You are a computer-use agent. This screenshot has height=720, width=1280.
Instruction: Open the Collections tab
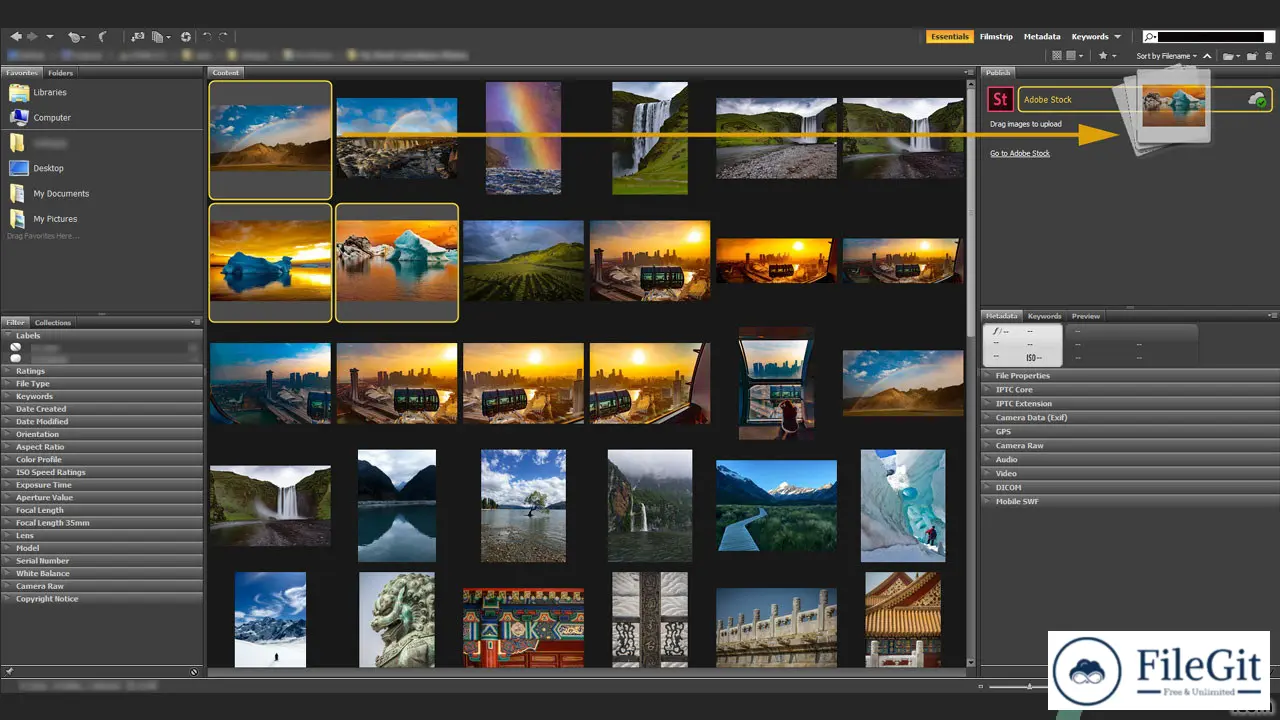click(53, 322)
